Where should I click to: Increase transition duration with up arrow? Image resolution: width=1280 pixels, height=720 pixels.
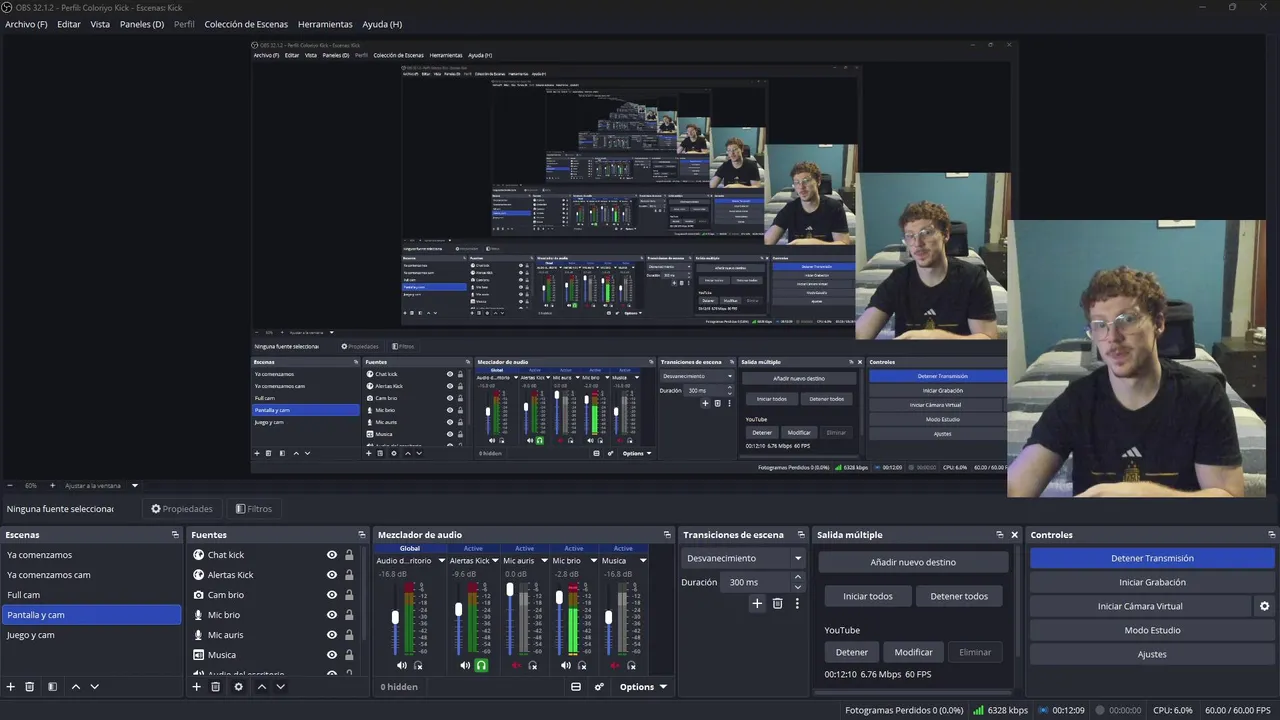[798, 577]
